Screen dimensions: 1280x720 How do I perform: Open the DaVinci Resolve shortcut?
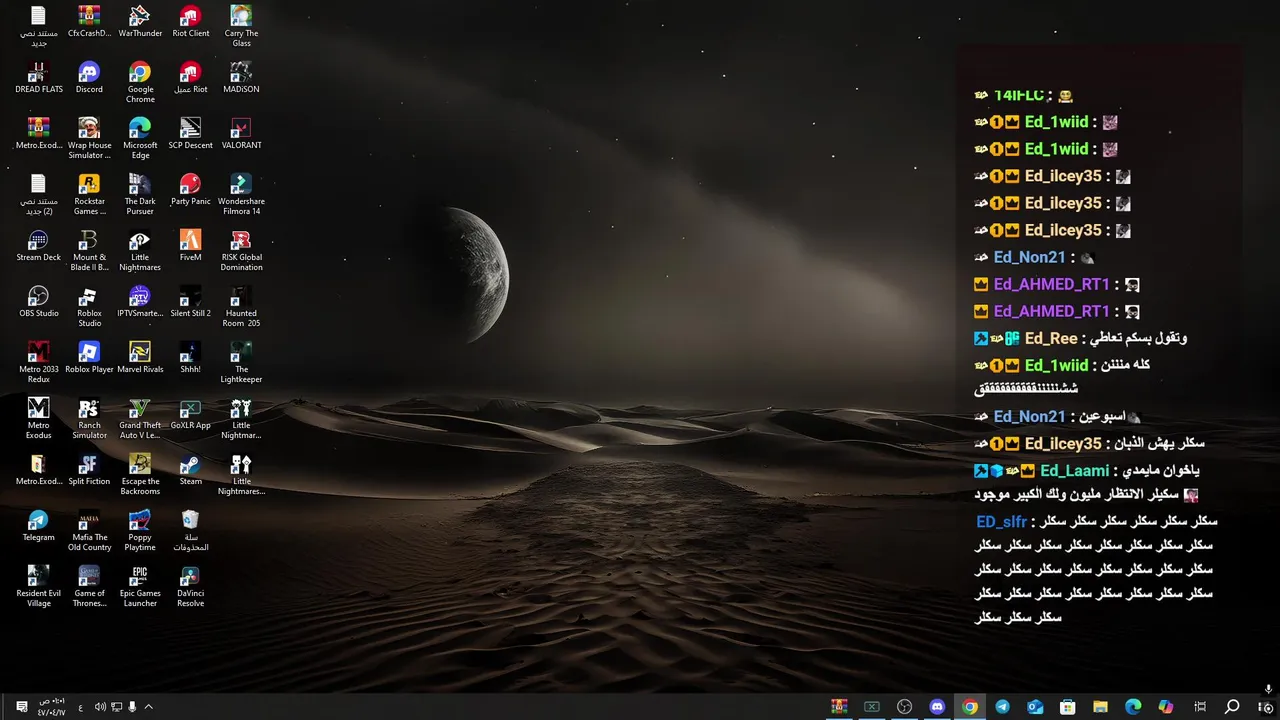190,587
